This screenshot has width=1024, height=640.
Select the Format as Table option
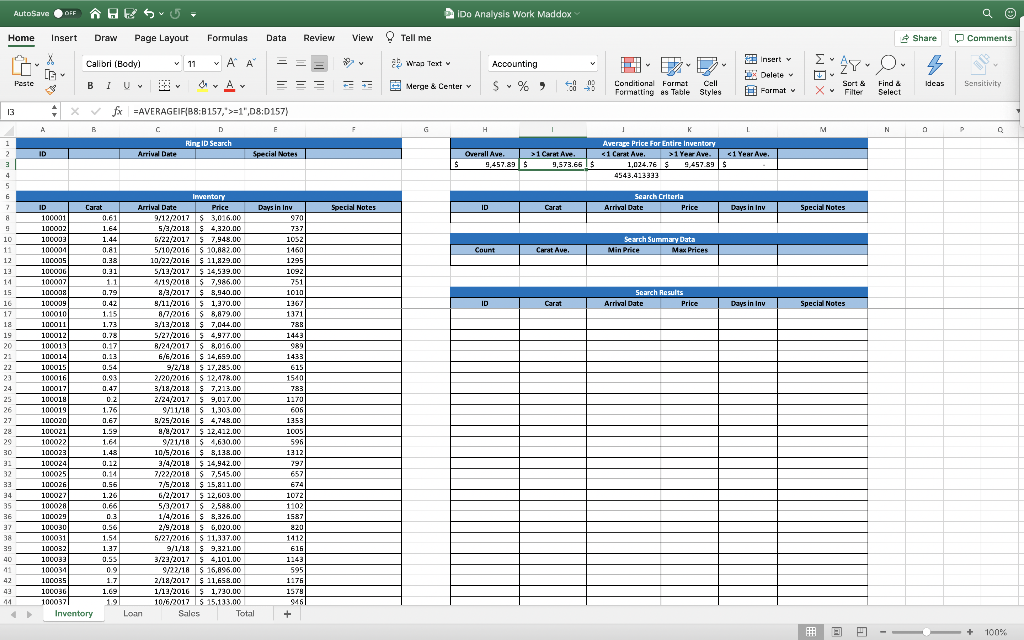point(673,73)
